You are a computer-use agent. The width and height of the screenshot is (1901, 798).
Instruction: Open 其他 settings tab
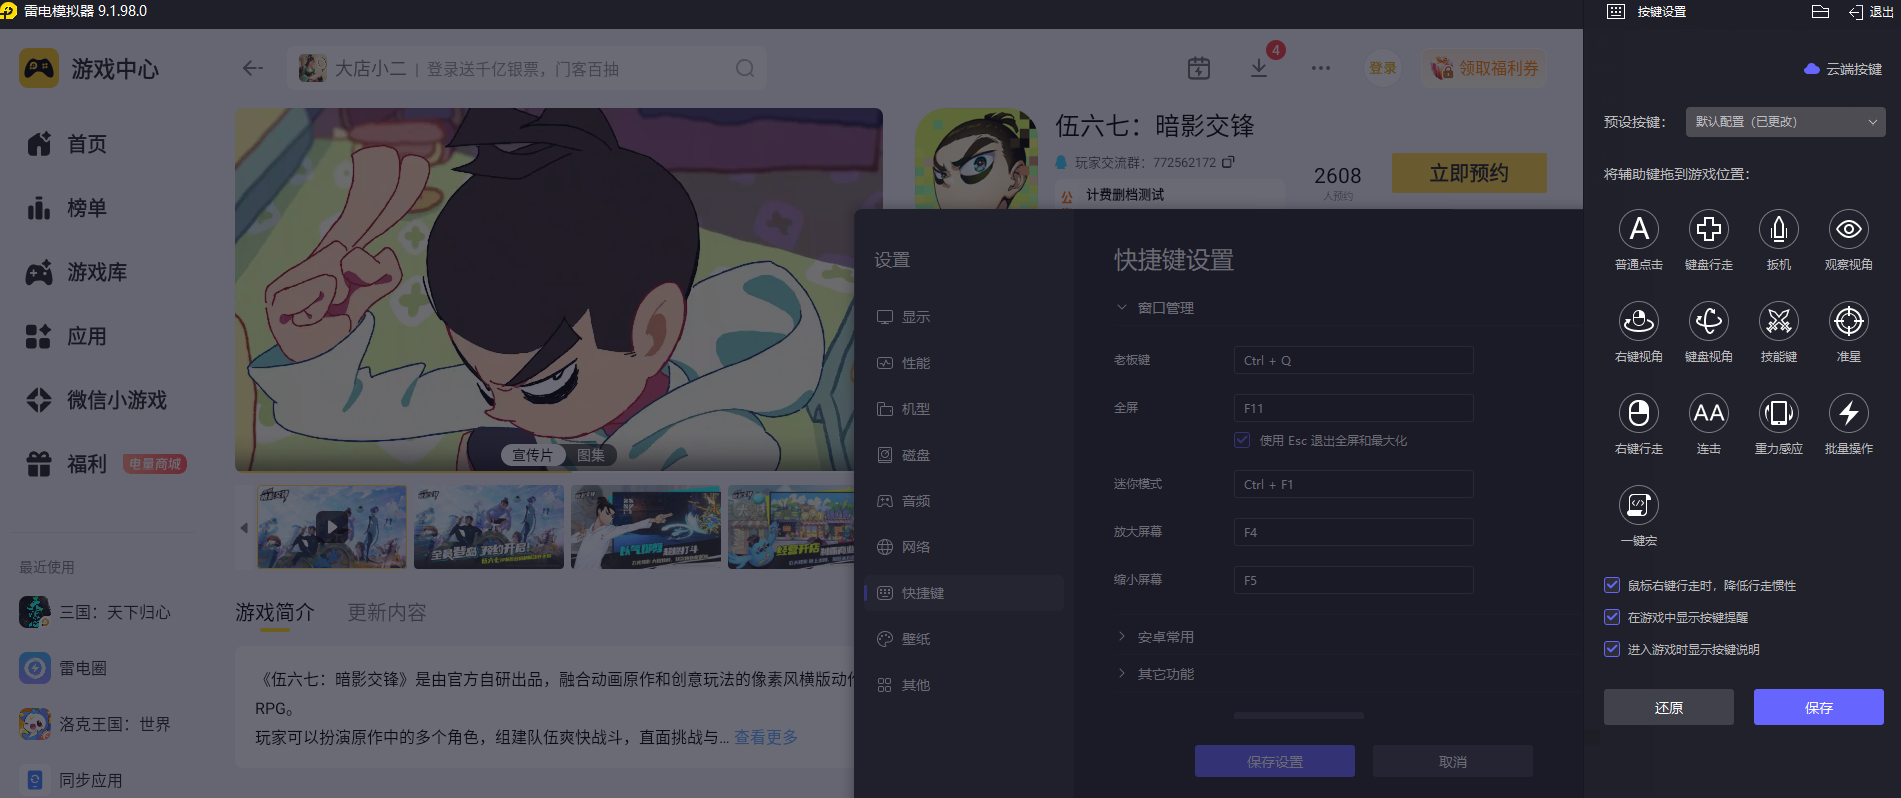(964, 685)
